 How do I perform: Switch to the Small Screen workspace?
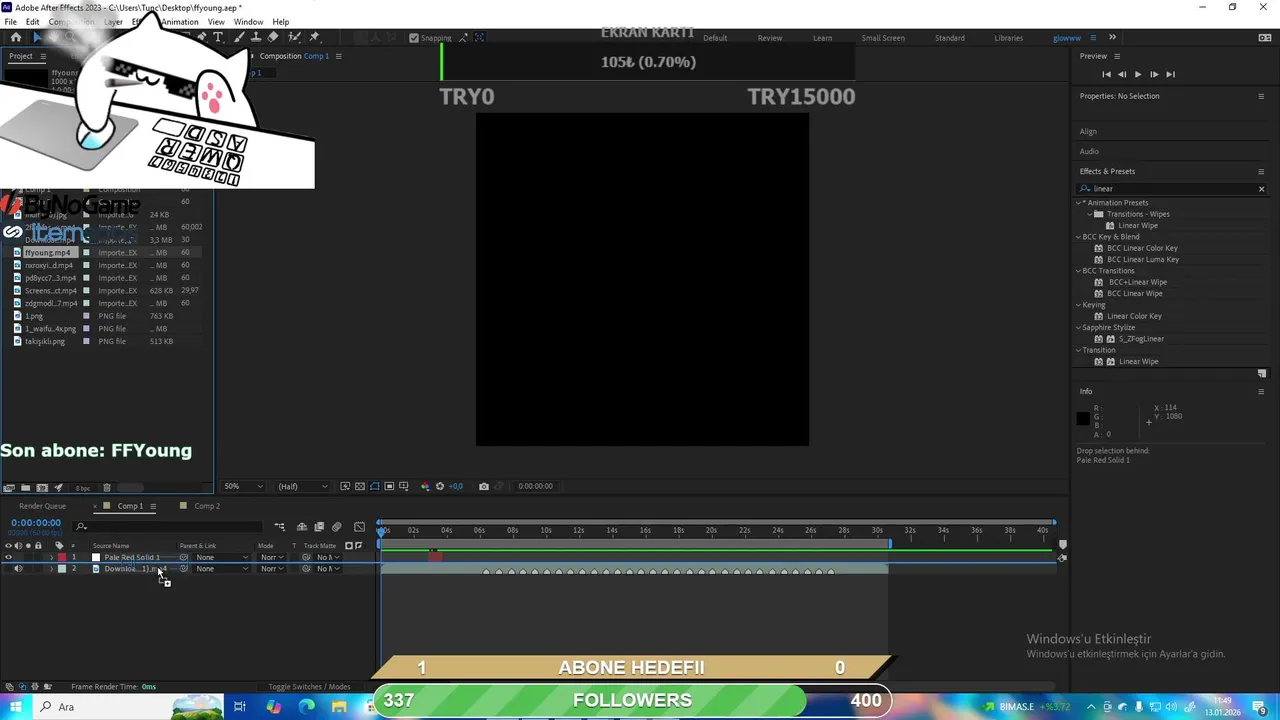883,38
